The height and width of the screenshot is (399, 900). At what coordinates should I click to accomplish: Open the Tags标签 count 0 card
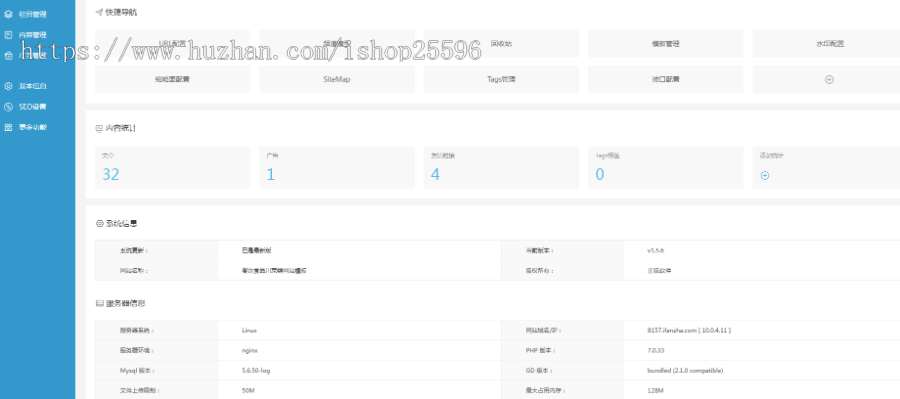coord(665,168)
